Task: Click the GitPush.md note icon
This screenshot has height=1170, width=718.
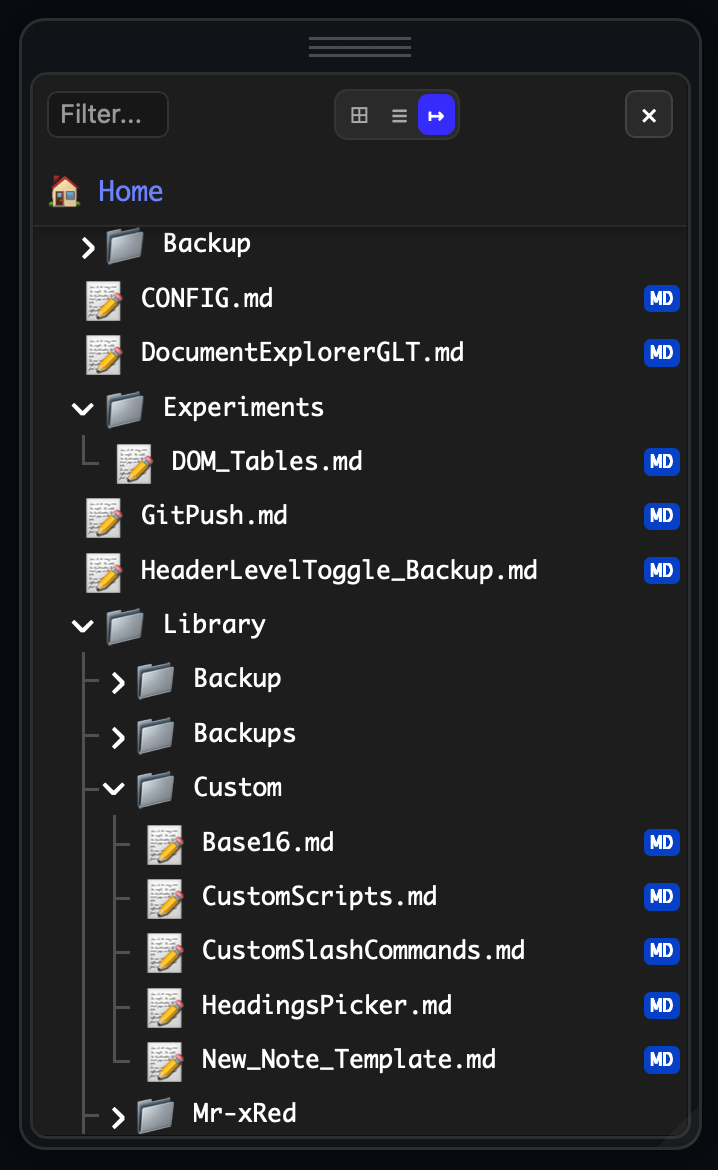Action: [104, 516]
